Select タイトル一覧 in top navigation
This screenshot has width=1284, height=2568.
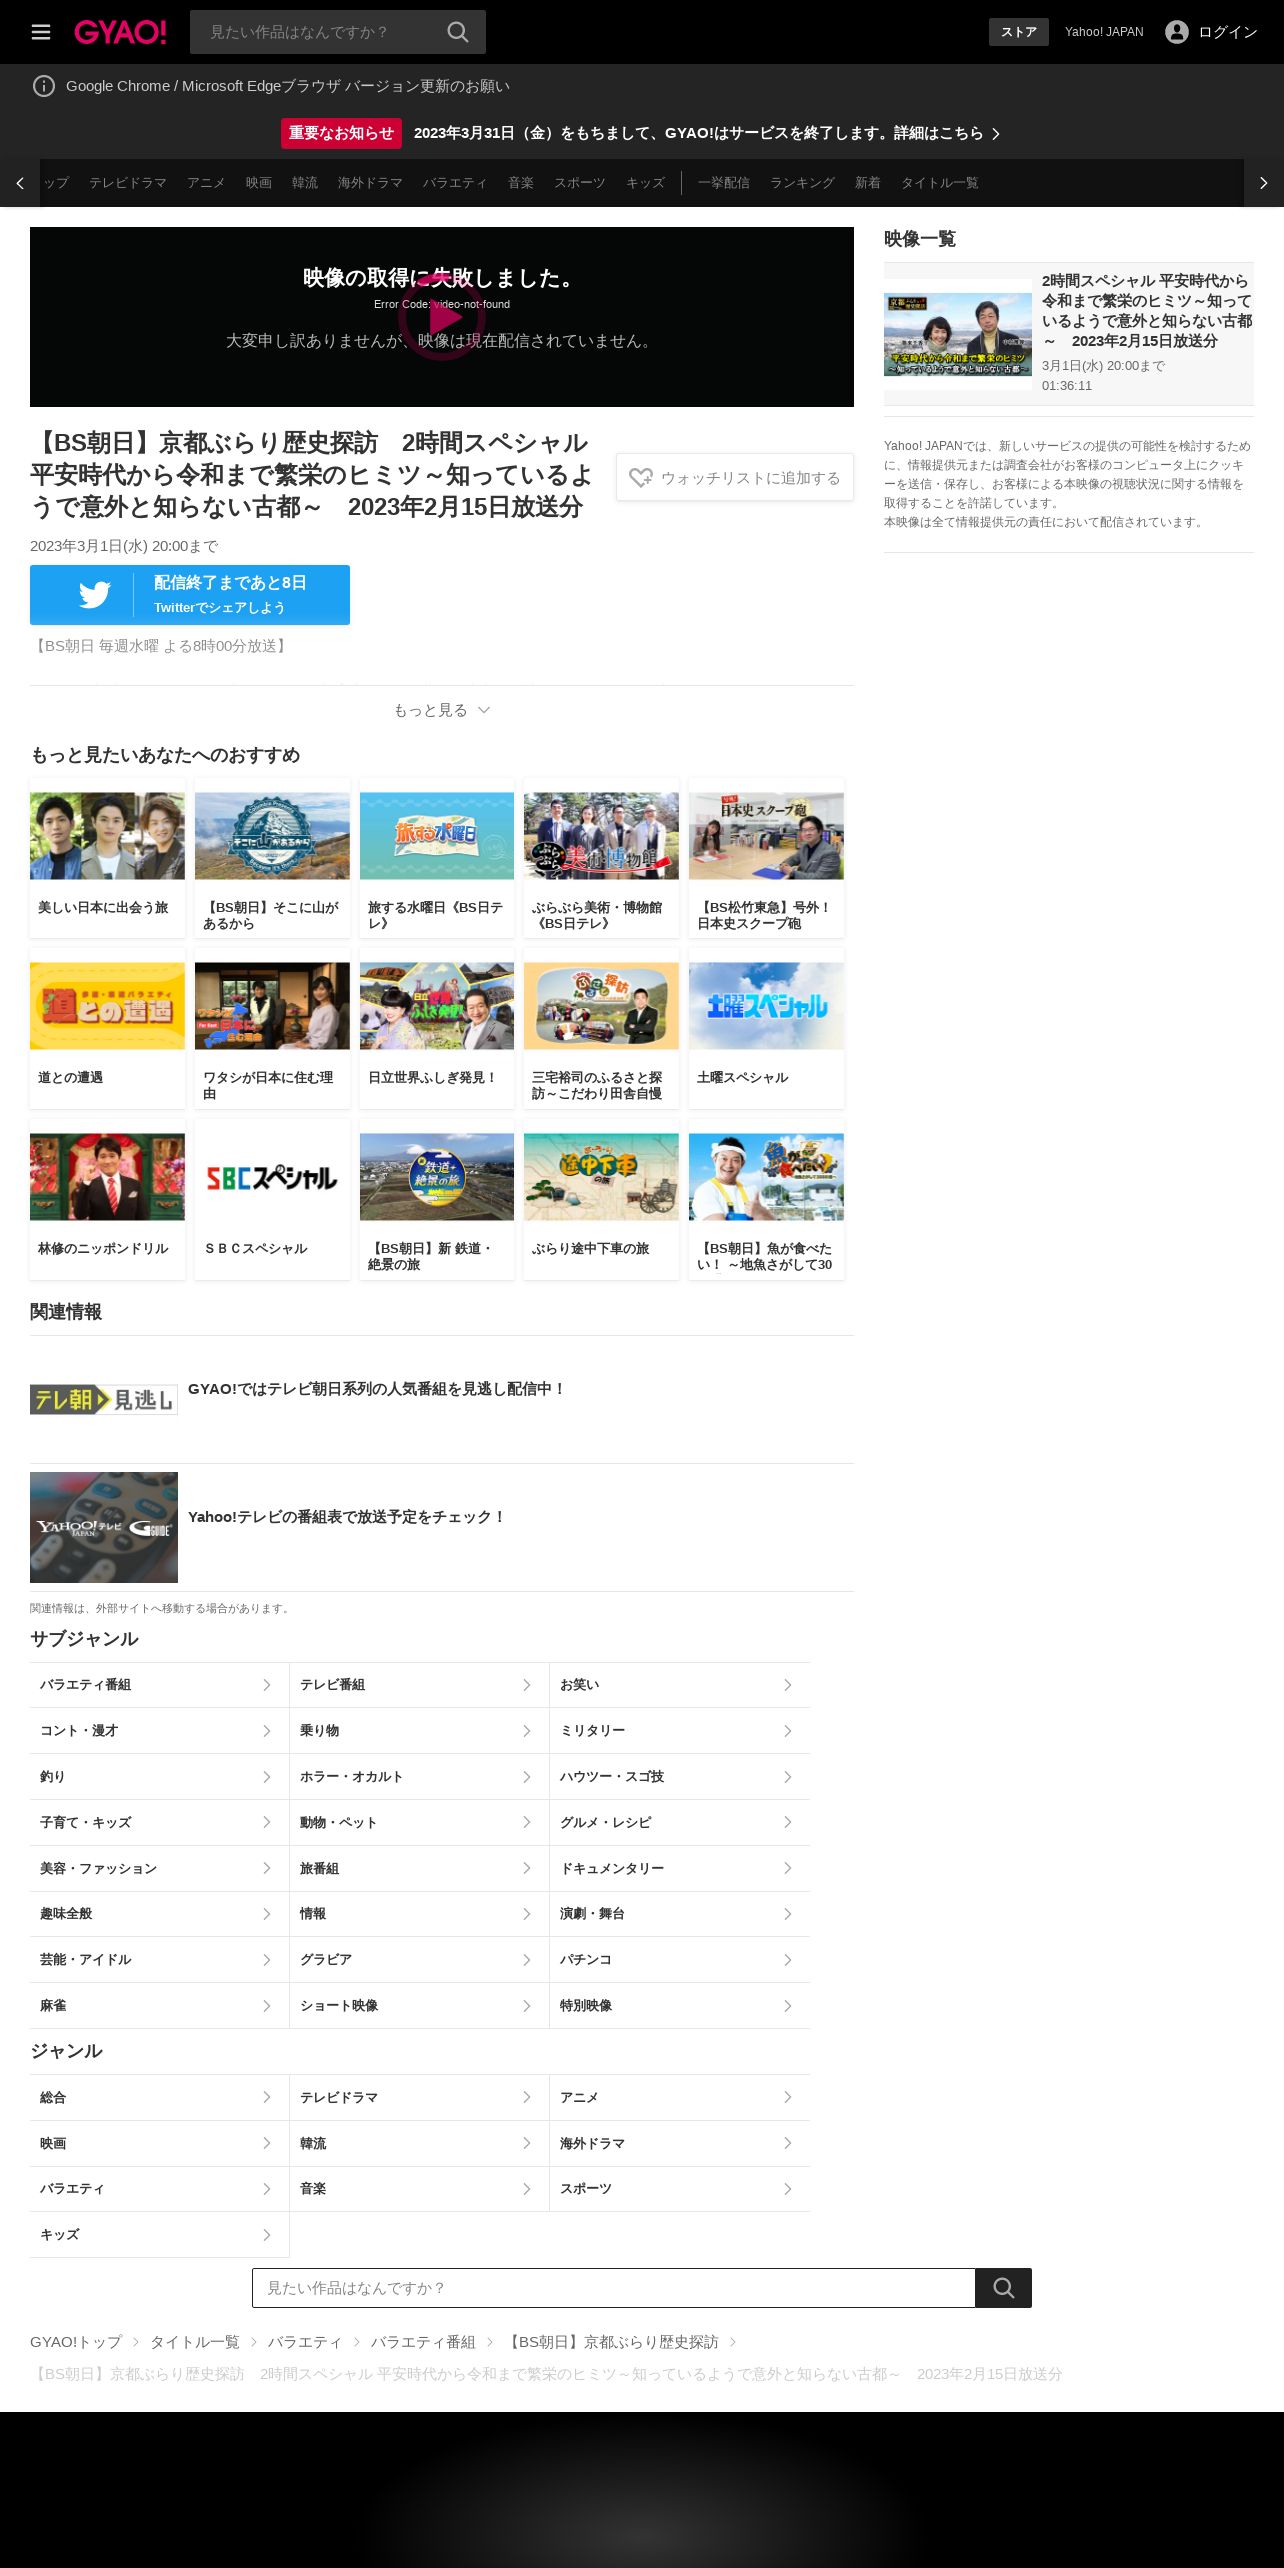point(940,183)
